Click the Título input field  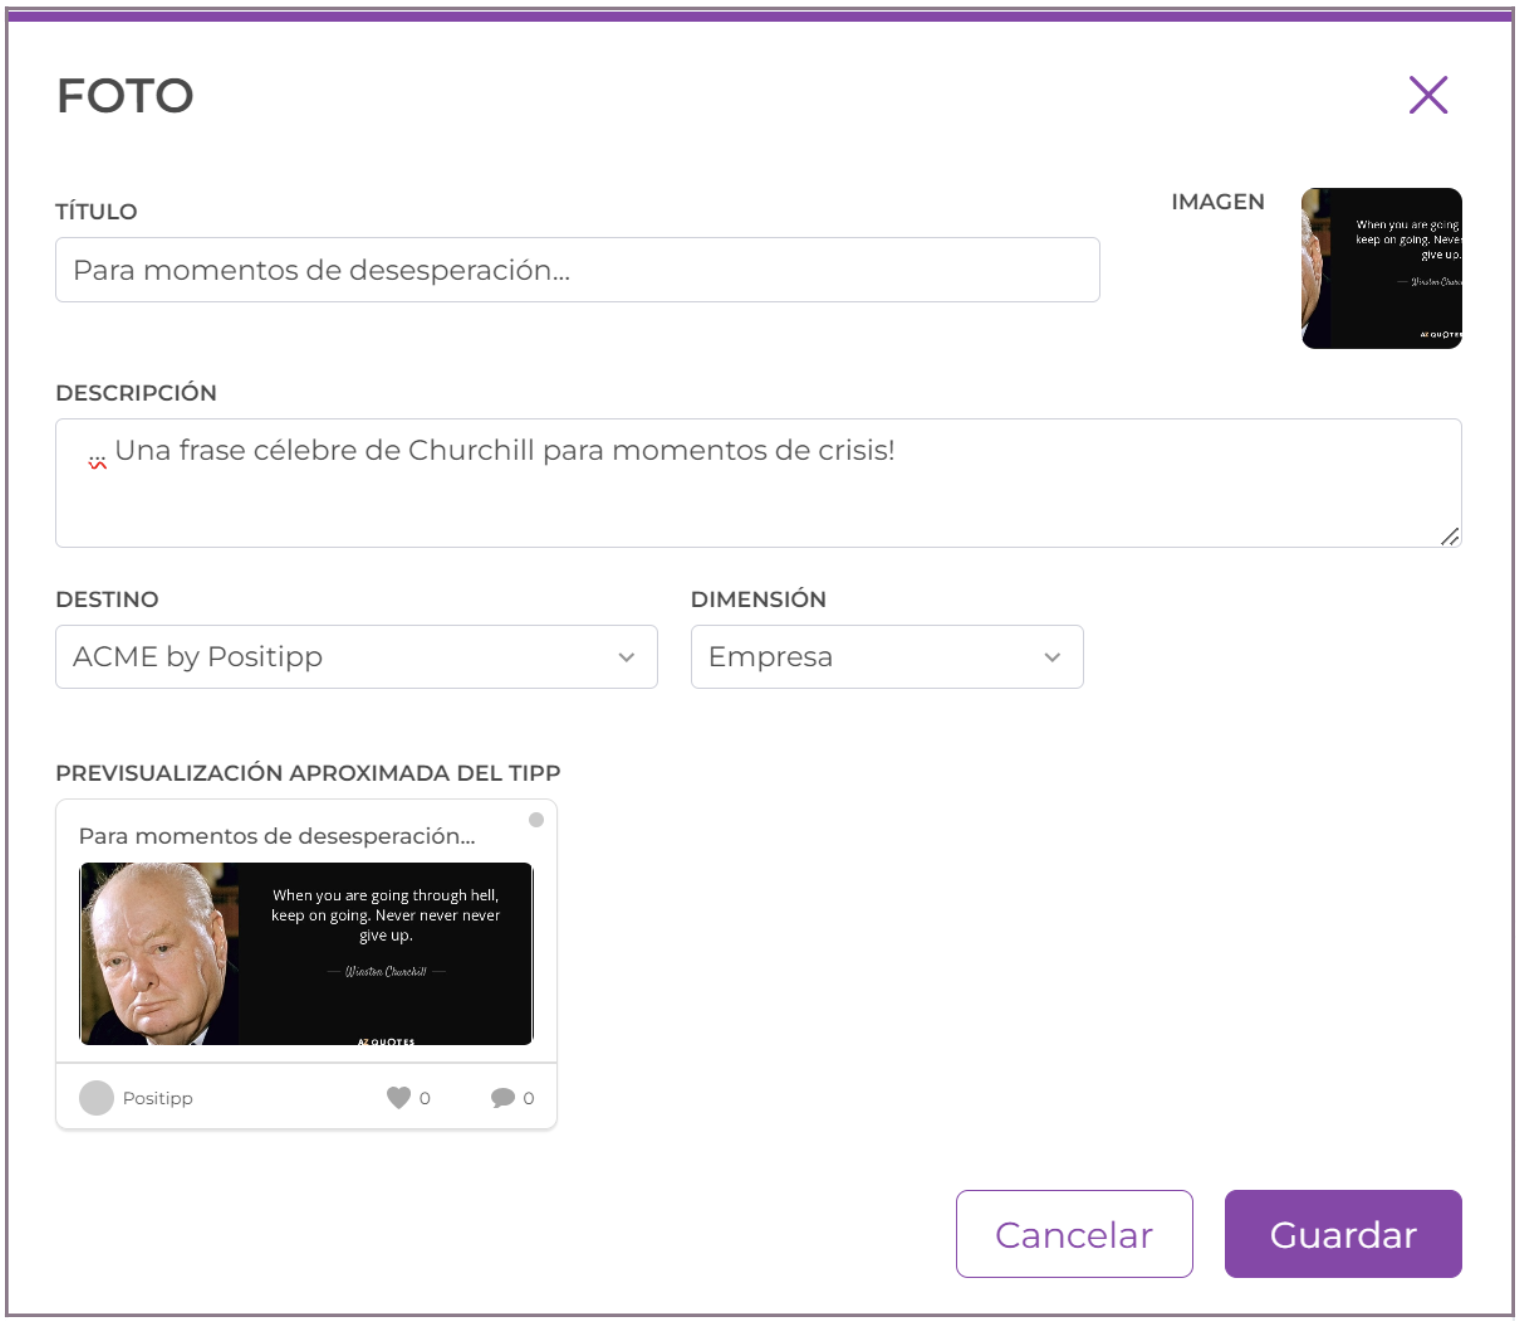[577, 270]
